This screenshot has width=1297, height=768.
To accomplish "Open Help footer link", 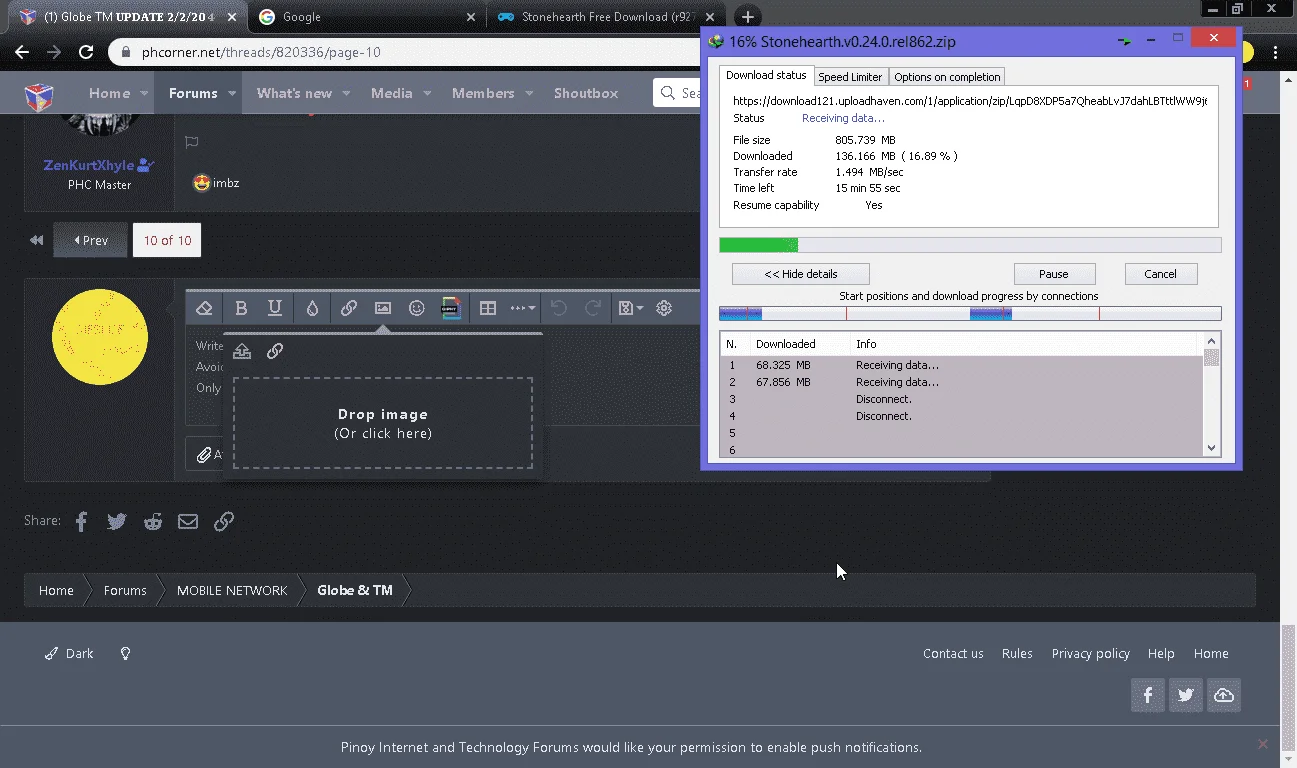I will (1161, 653).
